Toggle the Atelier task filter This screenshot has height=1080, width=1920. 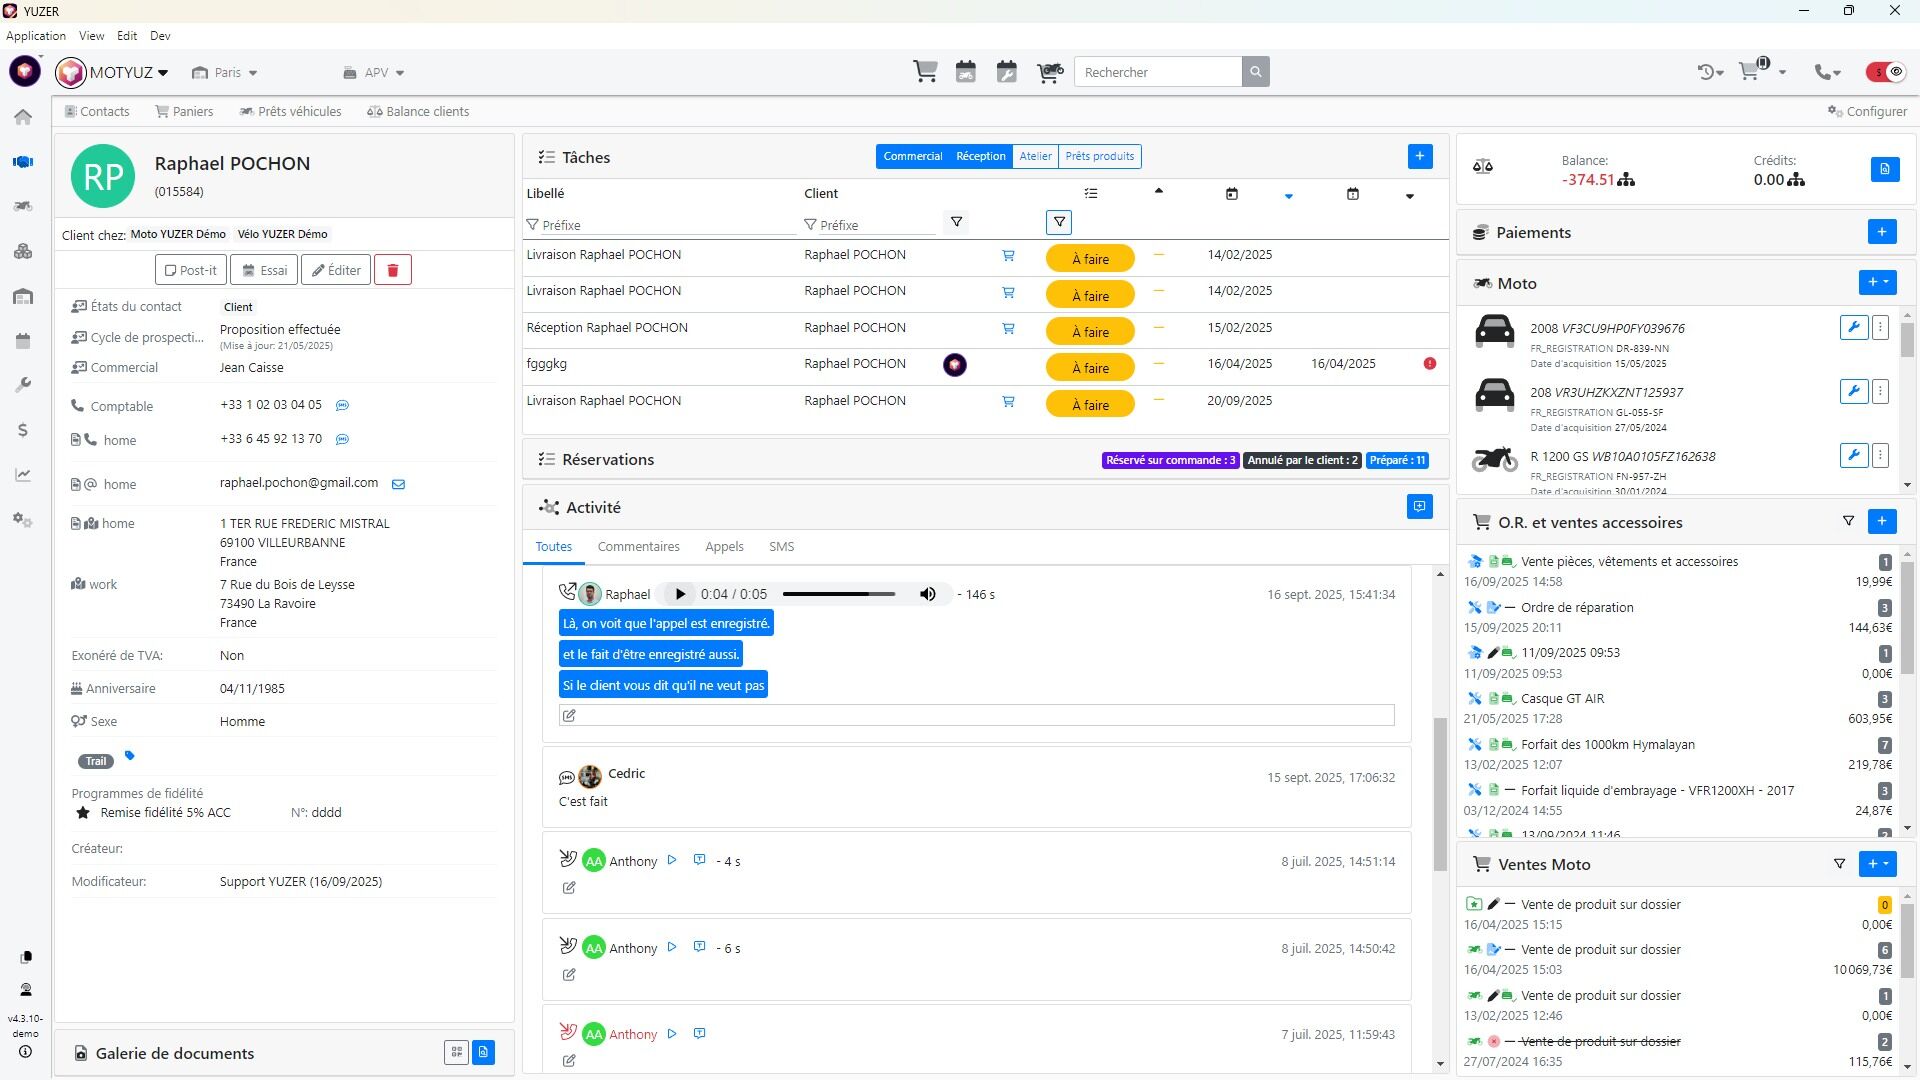point(1035,156)
